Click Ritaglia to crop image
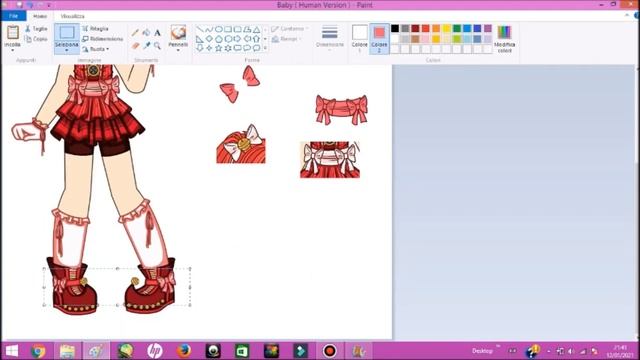 (96, 29)
